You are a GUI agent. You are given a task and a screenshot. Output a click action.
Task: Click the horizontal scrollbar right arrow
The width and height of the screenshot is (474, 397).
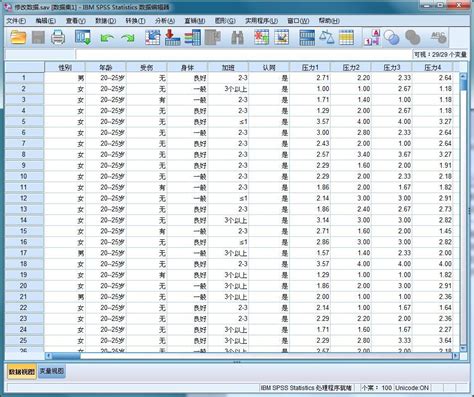455,356
